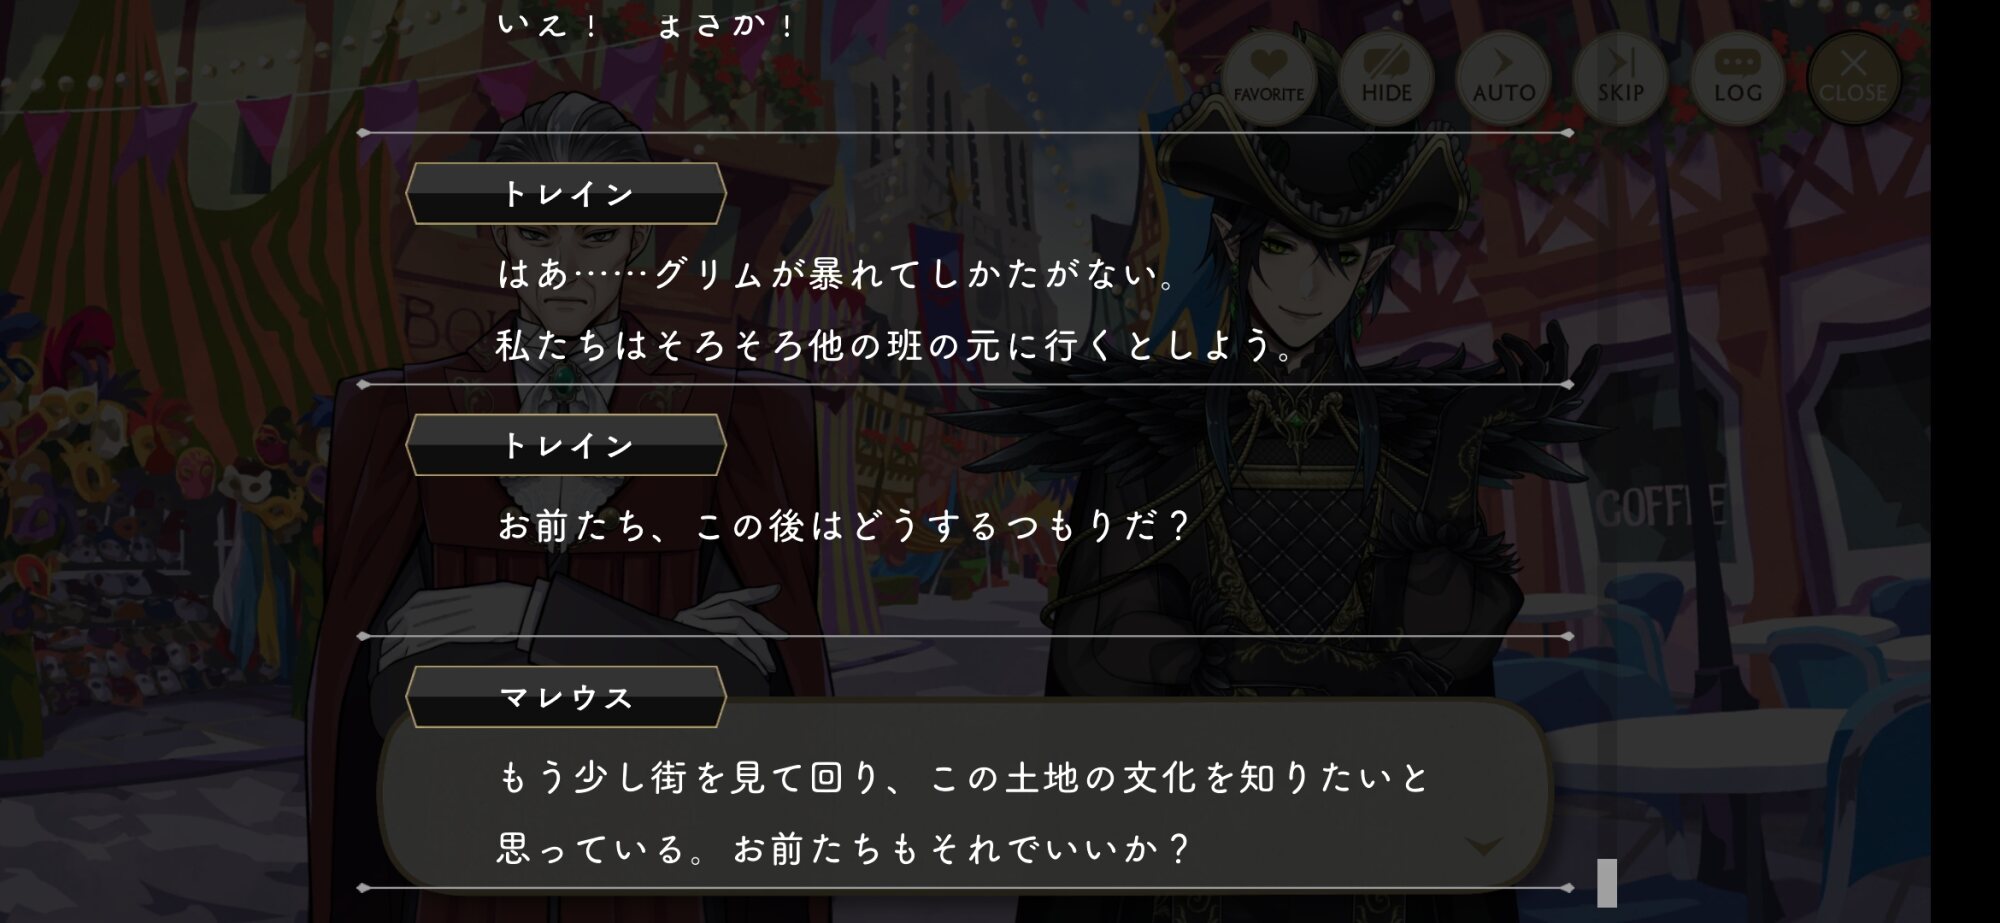Select the first トレイン name plate

tap(566, 193)
